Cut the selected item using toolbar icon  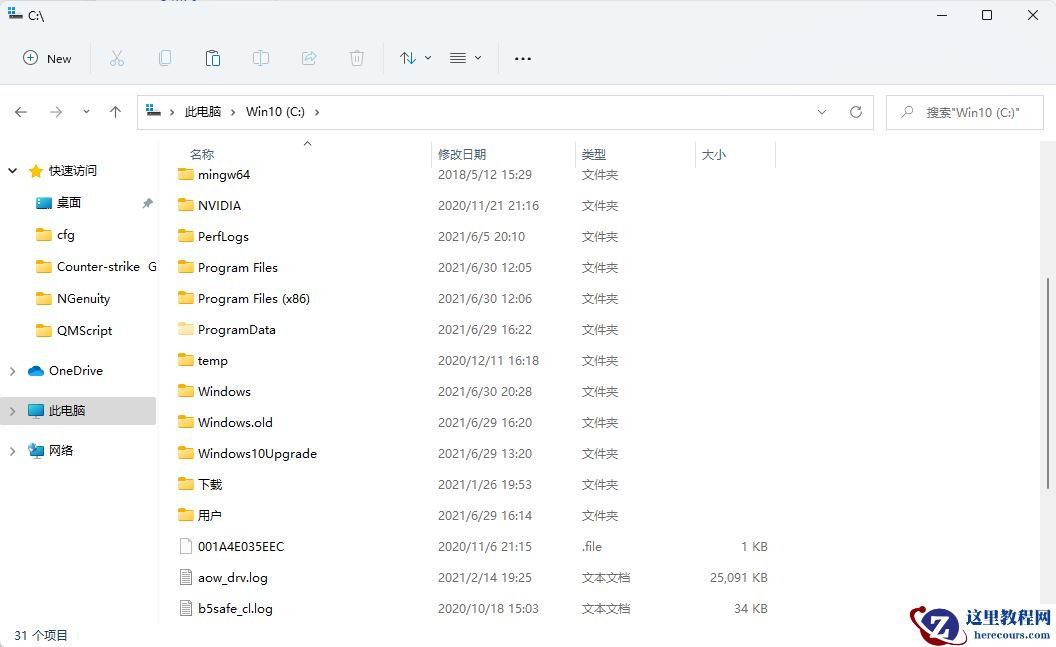pyautogui.click(x=117, y=58)
